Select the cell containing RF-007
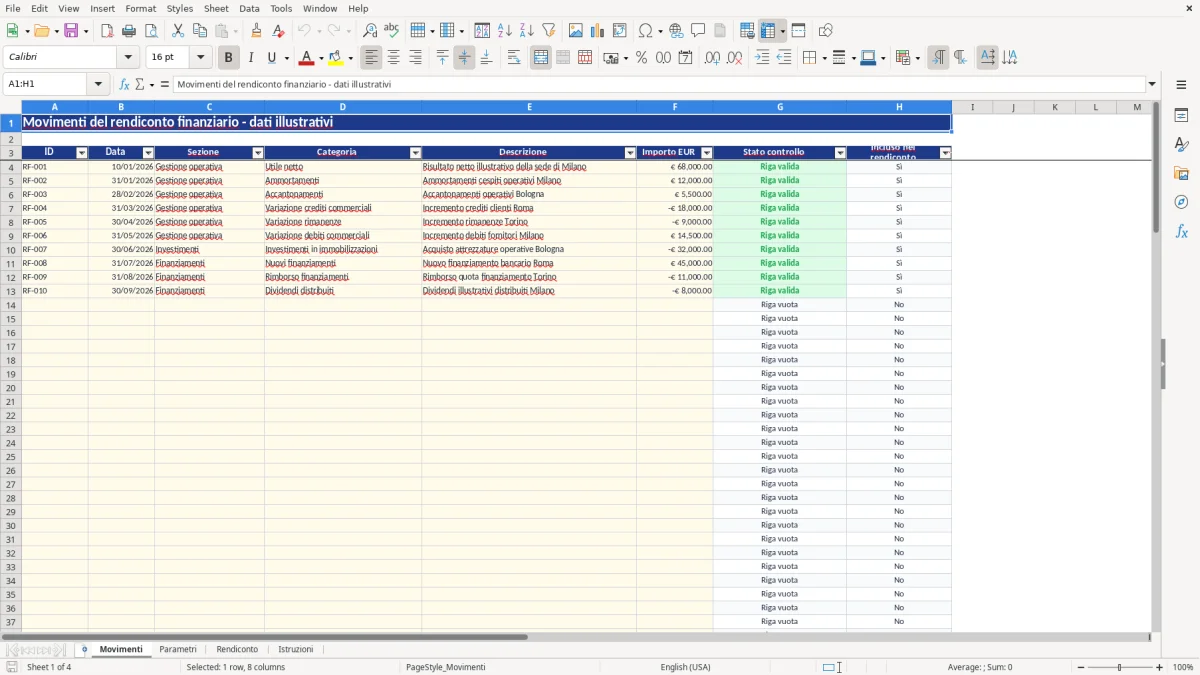 click(55, 249)
